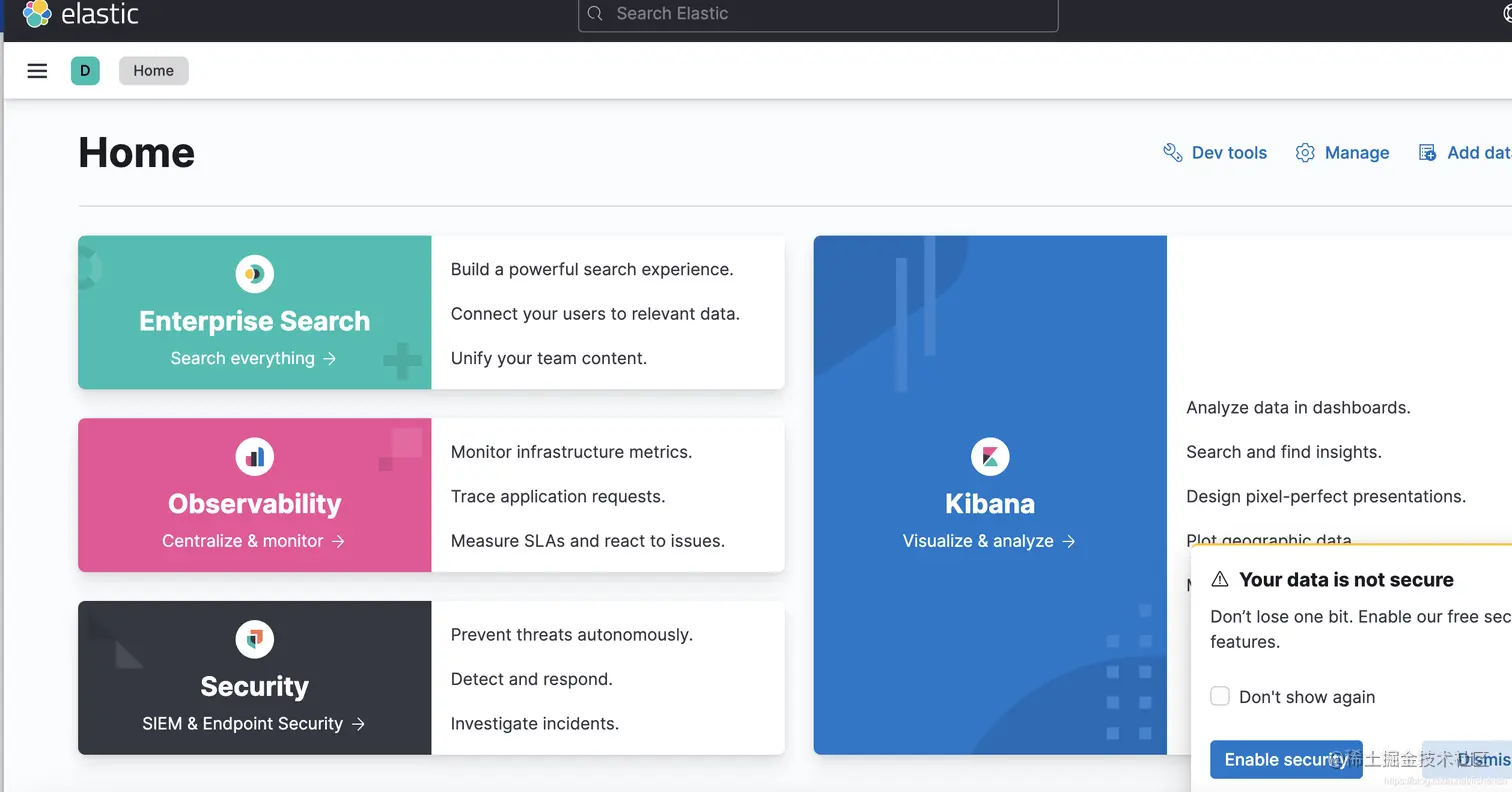Screen dimensions: 1512x792
Task: Click 'Search and find insights.' text
Action: (x=1284, y=452)
